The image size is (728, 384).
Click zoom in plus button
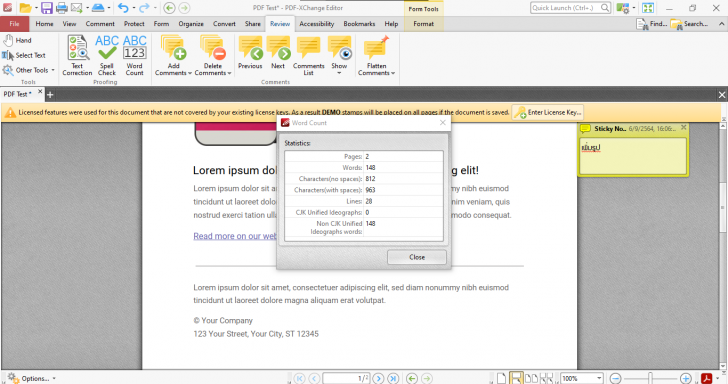coord(686,378)
